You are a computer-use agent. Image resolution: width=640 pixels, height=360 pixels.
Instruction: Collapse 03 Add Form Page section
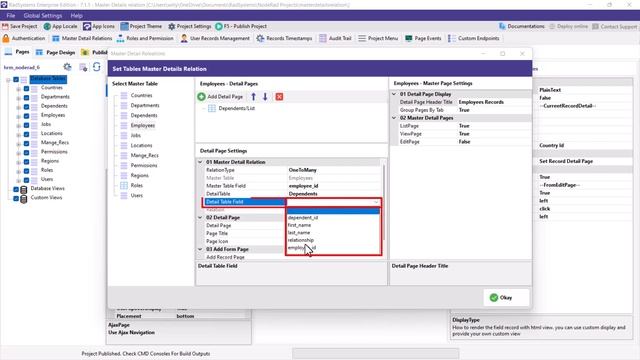tap(200, 249)
